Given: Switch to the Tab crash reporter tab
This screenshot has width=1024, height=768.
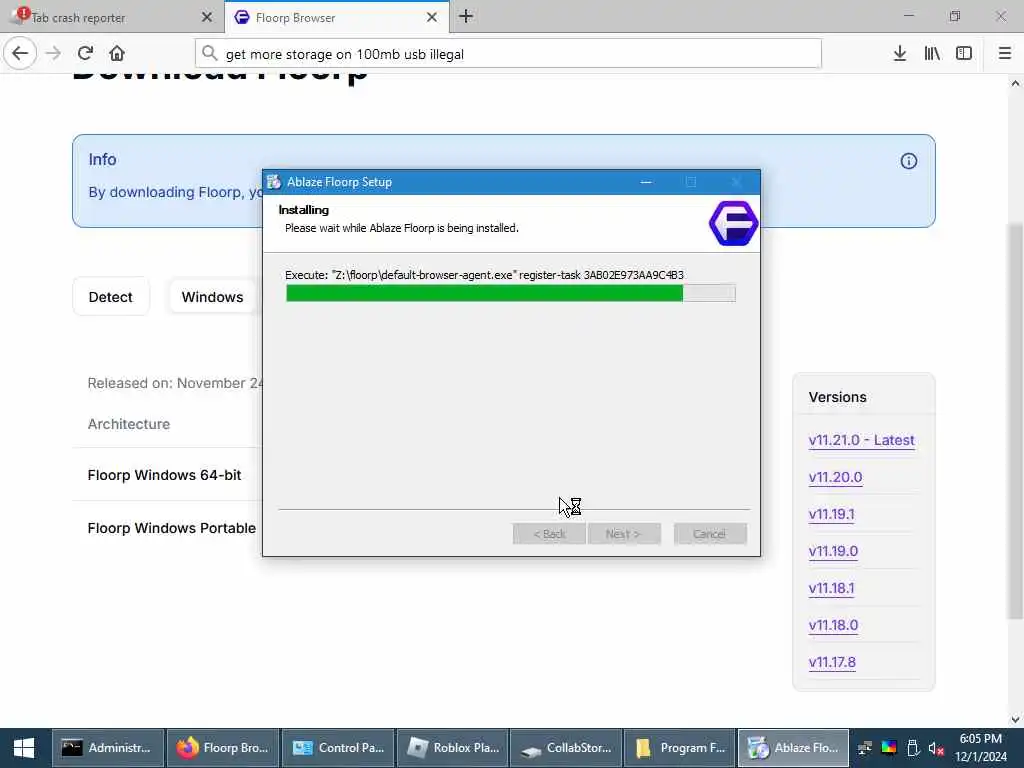Looking at the screenshot, I should (x=111, y=17).
